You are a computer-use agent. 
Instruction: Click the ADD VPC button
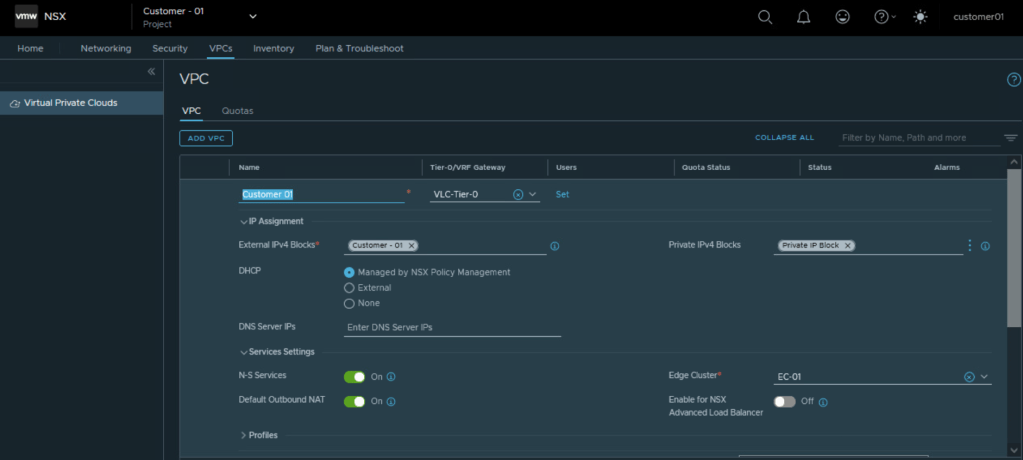(x=206, y=138)
